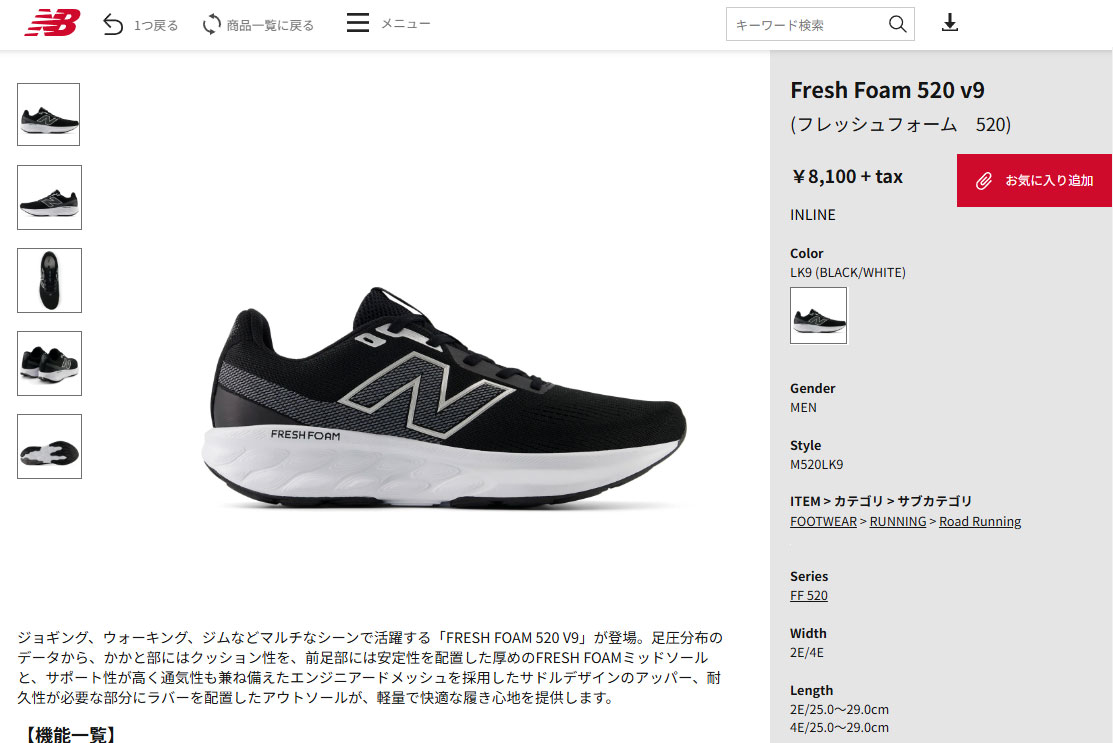Select the shoe pair thumbnail

(x=49, y=363)
